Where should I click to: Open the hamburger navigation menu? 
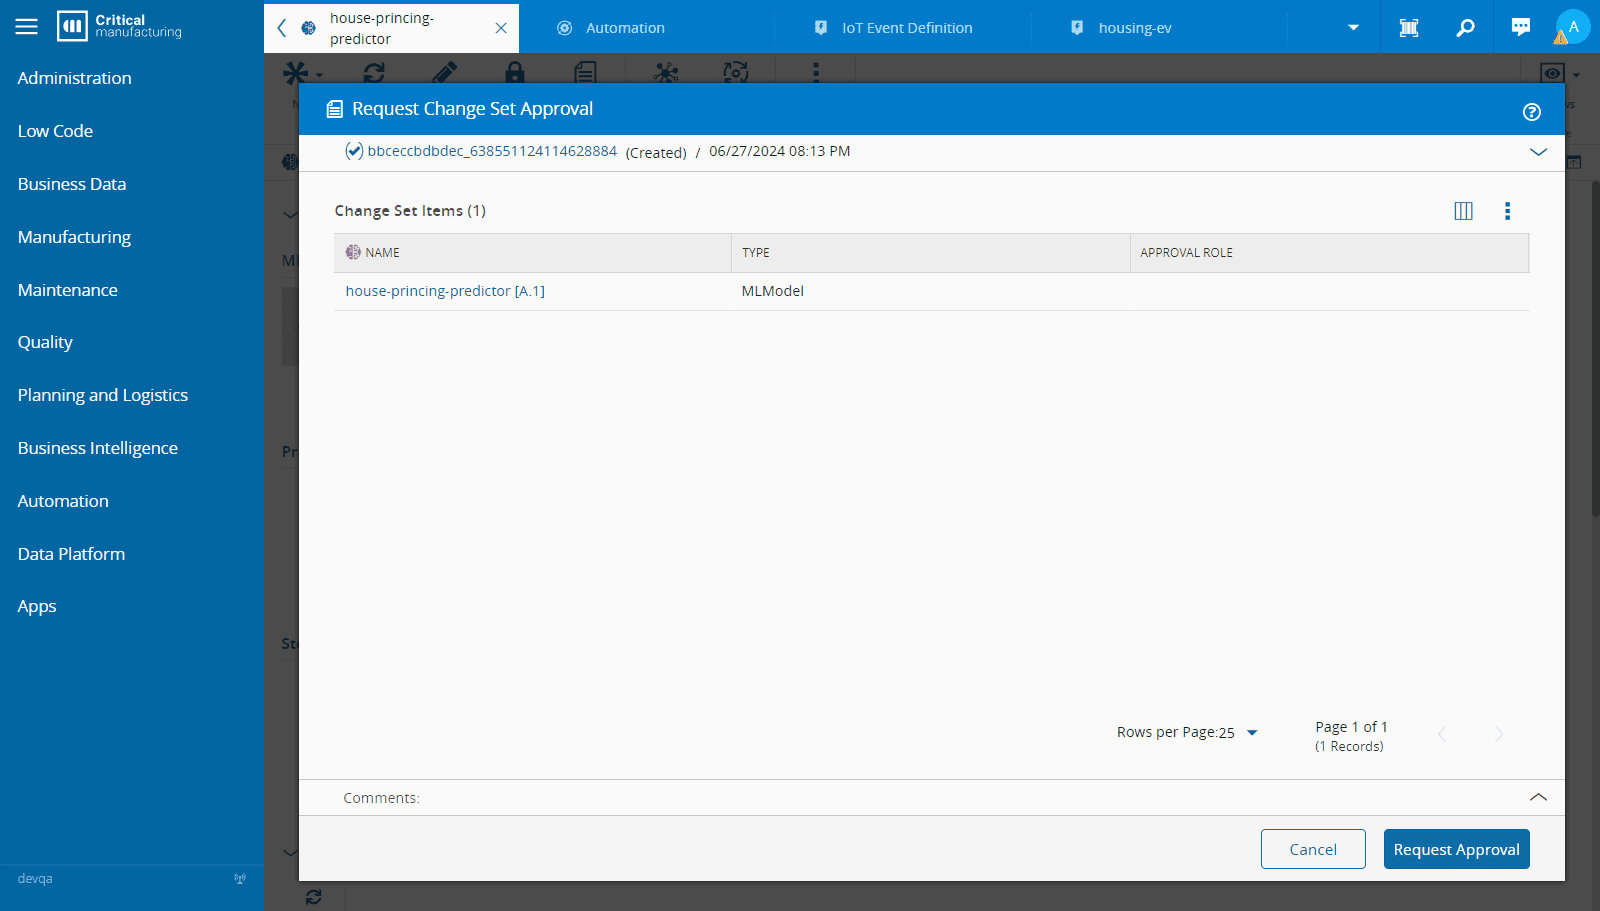[27, 27]
